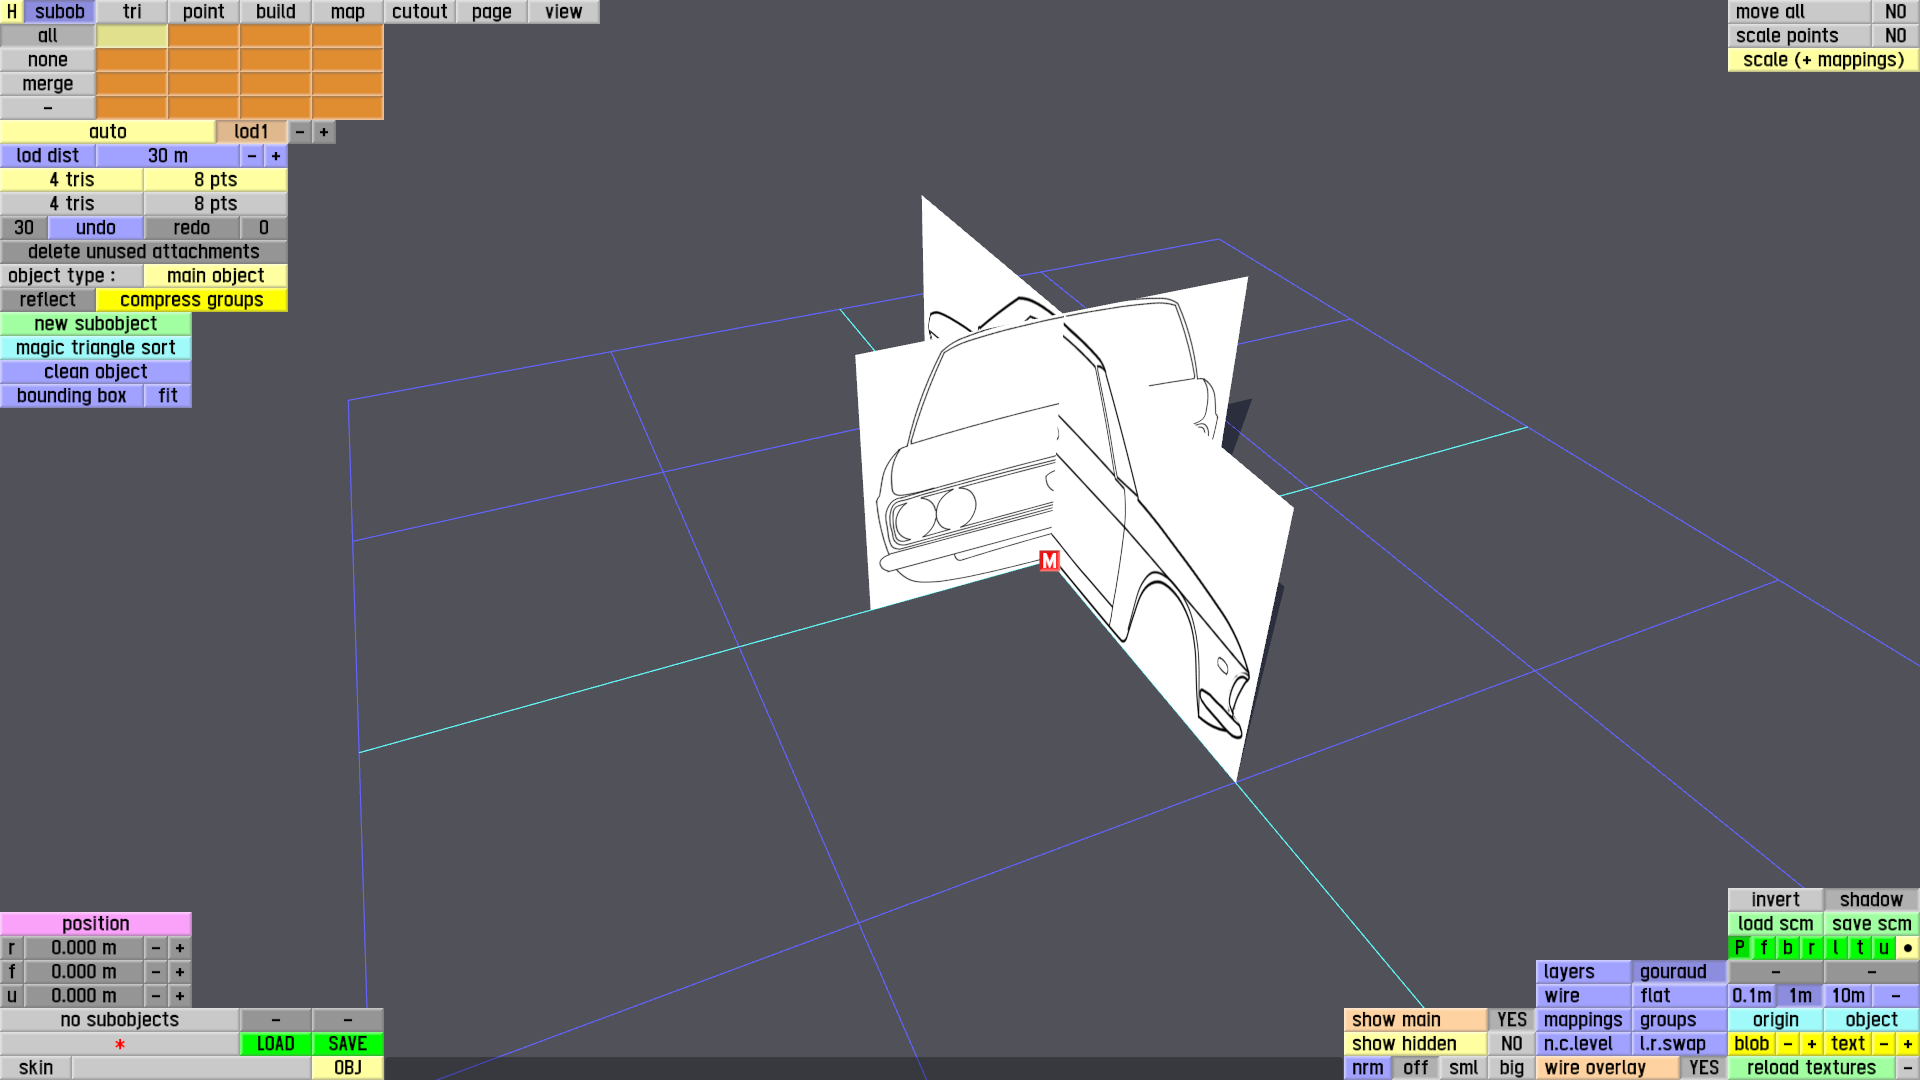
Task: Toggle wire overlay YES value
Action: [x=1703, y=1068]
